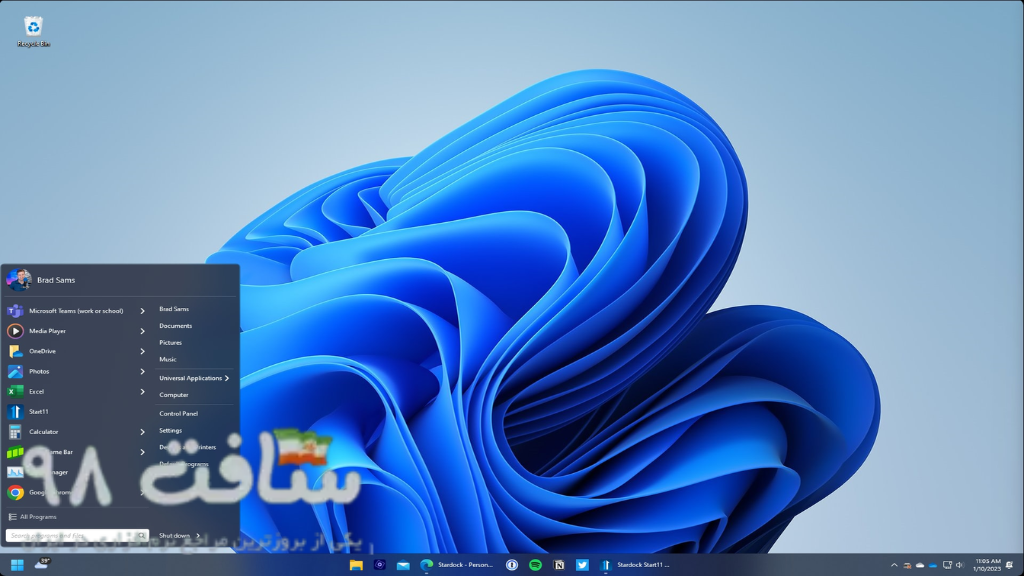Image resolution: width=1024 pixels, height=576 pixels.
Task: Open the purple camera app on taskbar
Action: click(x=379, y=565)
